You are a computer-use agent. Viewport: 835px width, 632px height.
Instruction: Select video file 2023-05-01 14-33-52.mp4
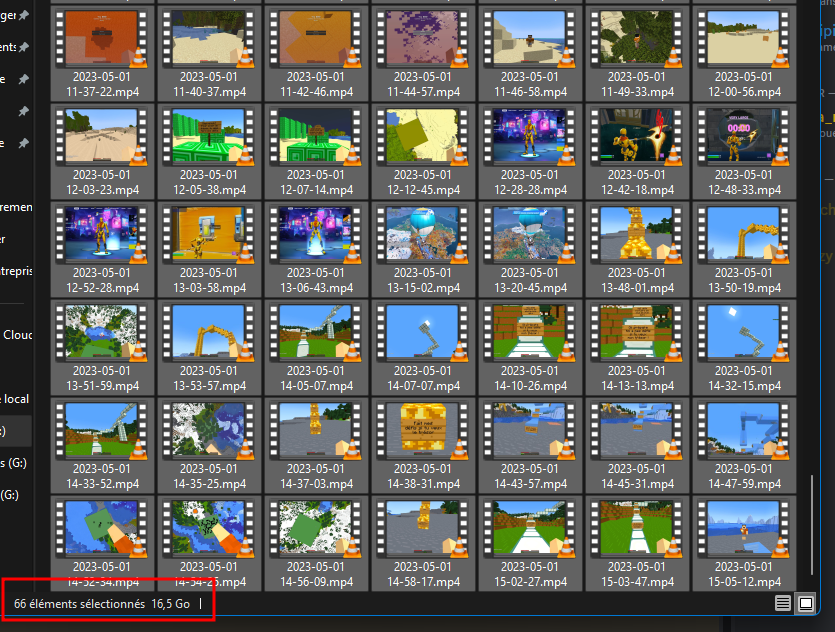click(102, 445)
